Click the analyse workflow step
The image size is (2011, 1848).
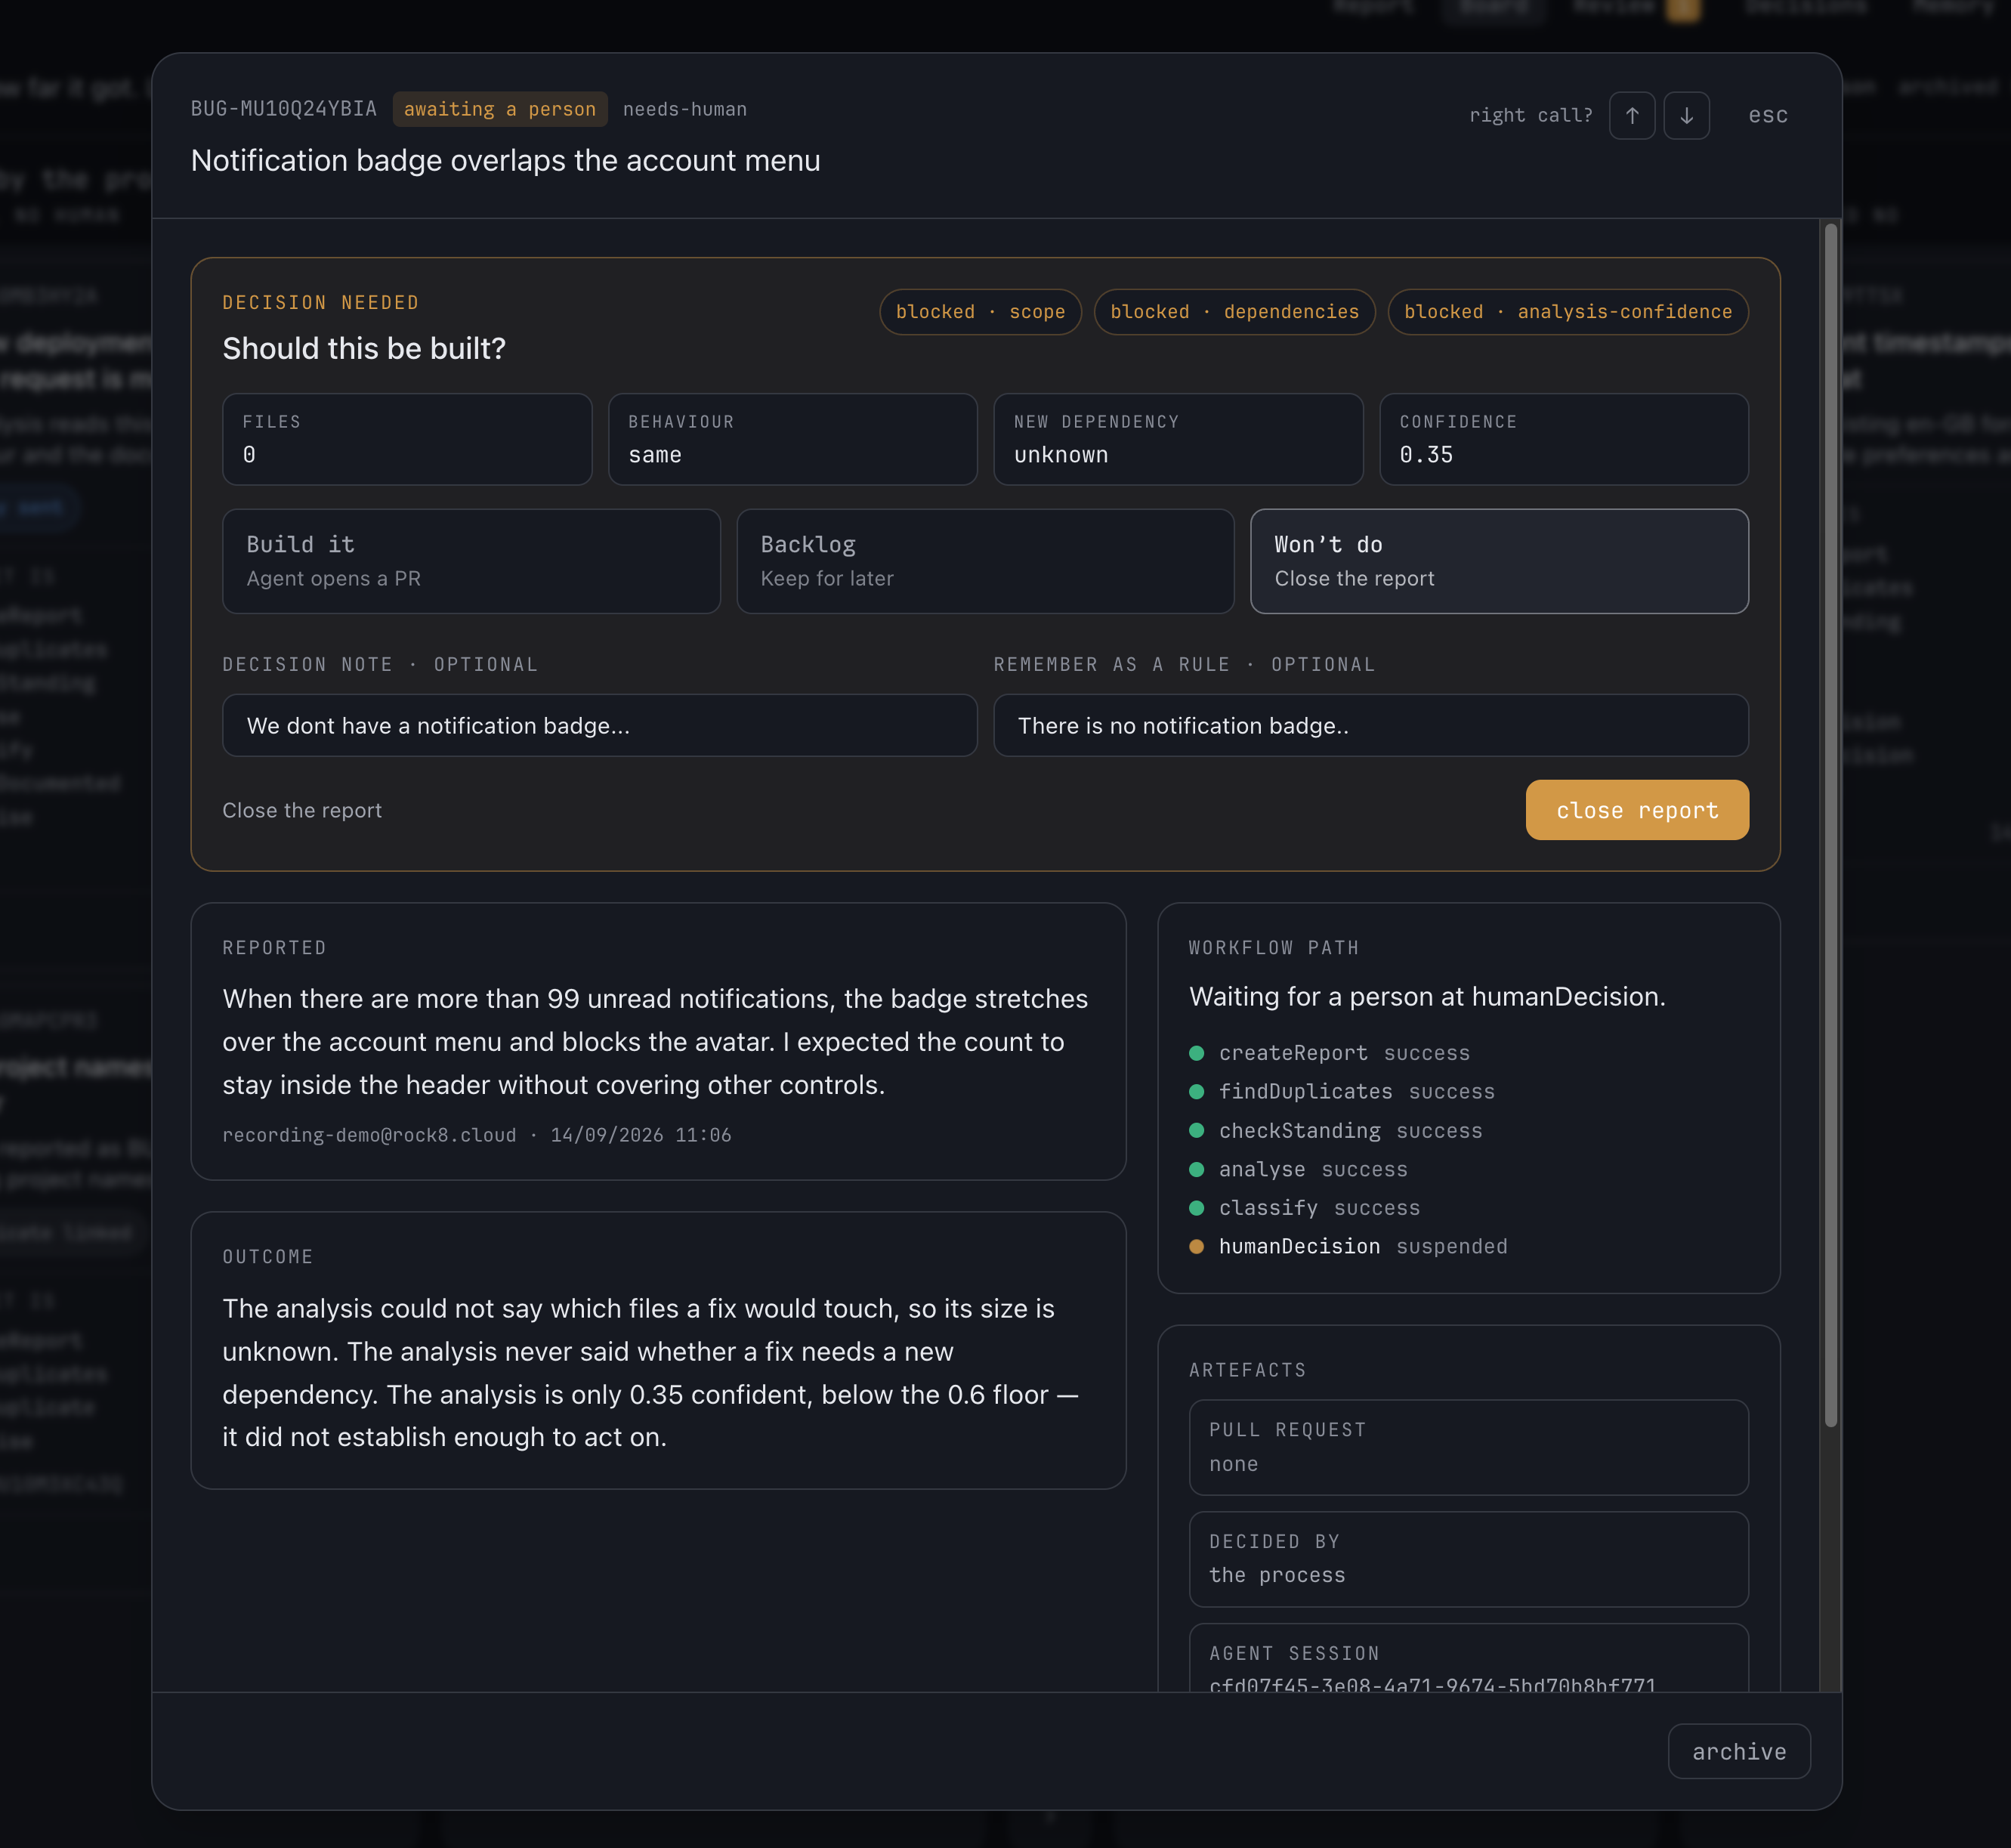click(1298, 1169)
